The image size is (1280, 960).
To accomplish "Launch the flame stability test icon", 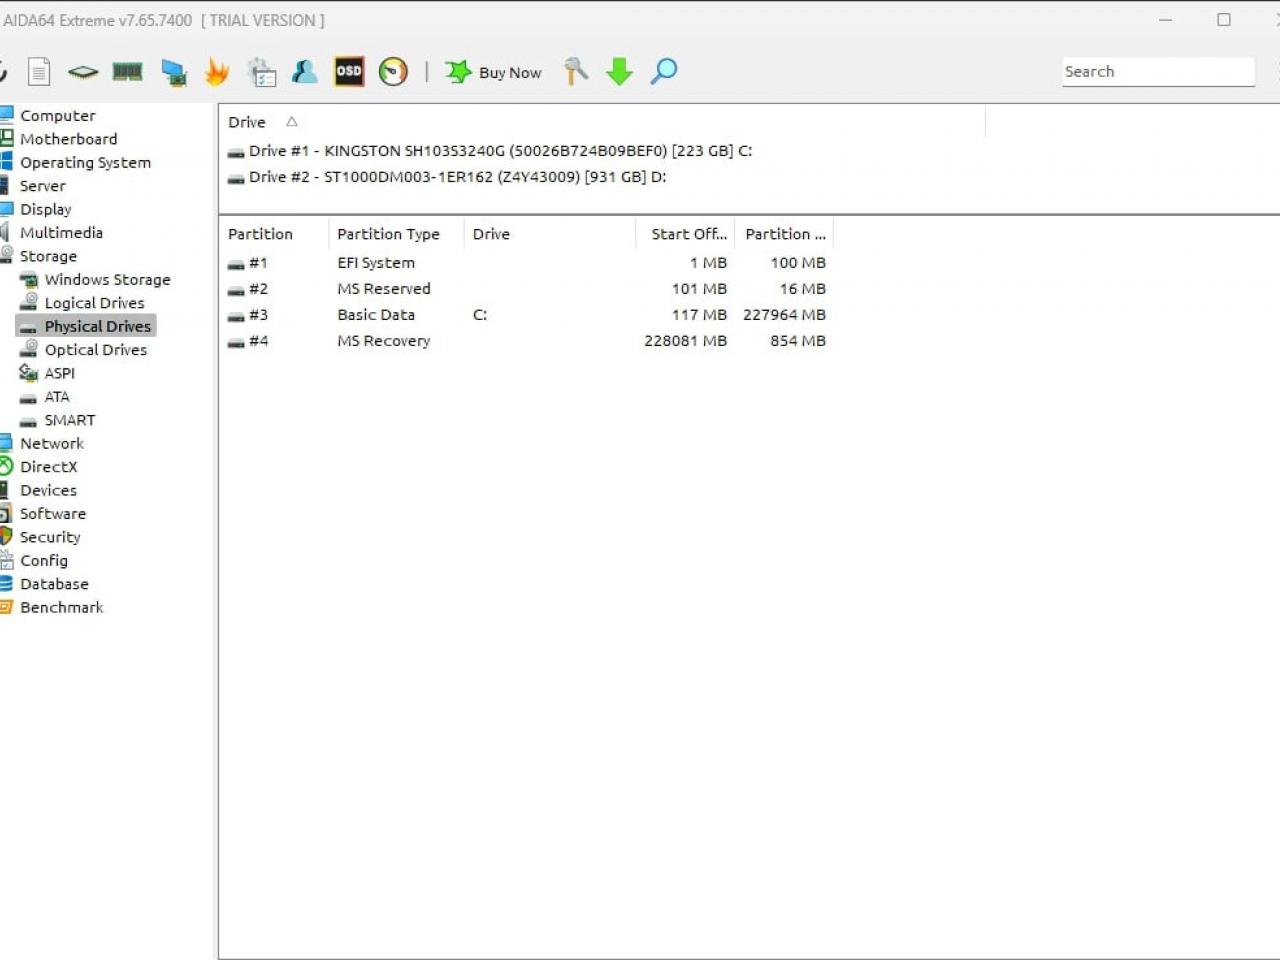I will [x=217, y=72].
